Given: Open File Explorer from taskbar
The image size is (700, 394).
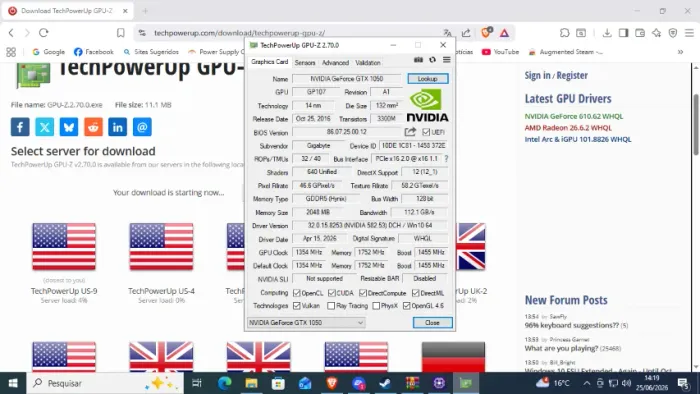Looking at the screenshot, I should click(x=251, y=383).
